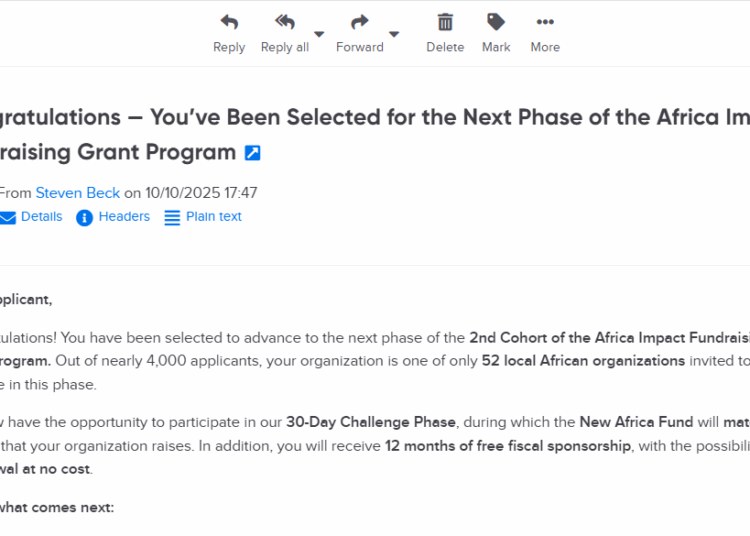View message Headers link
The height and width of the screenshot is (536, 750).
pos(124,216)
